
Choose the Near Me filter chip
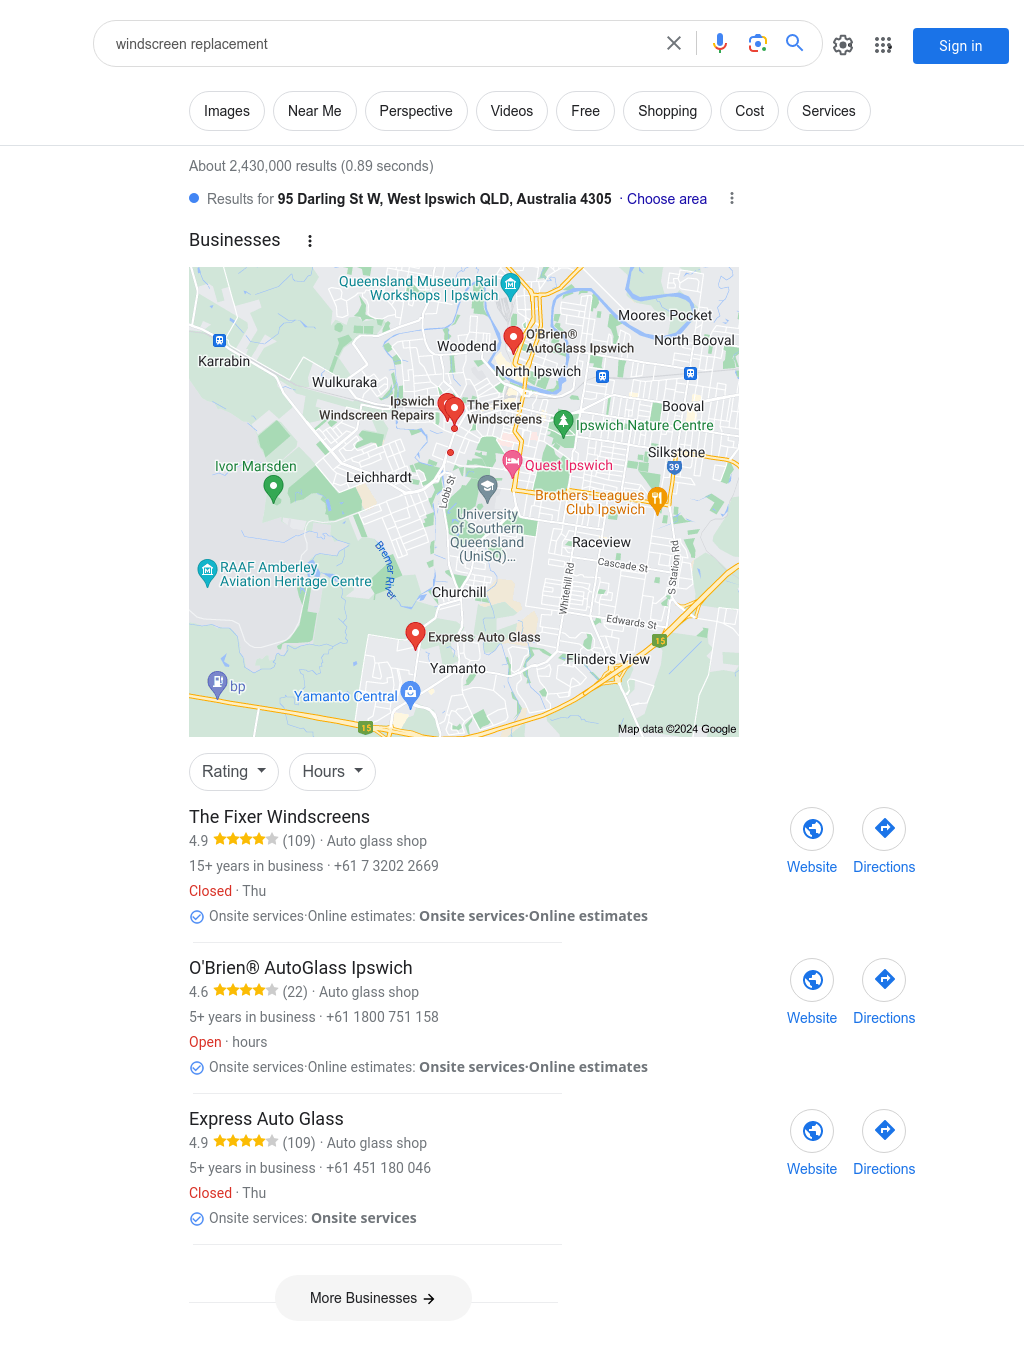[x=315, y=111]
